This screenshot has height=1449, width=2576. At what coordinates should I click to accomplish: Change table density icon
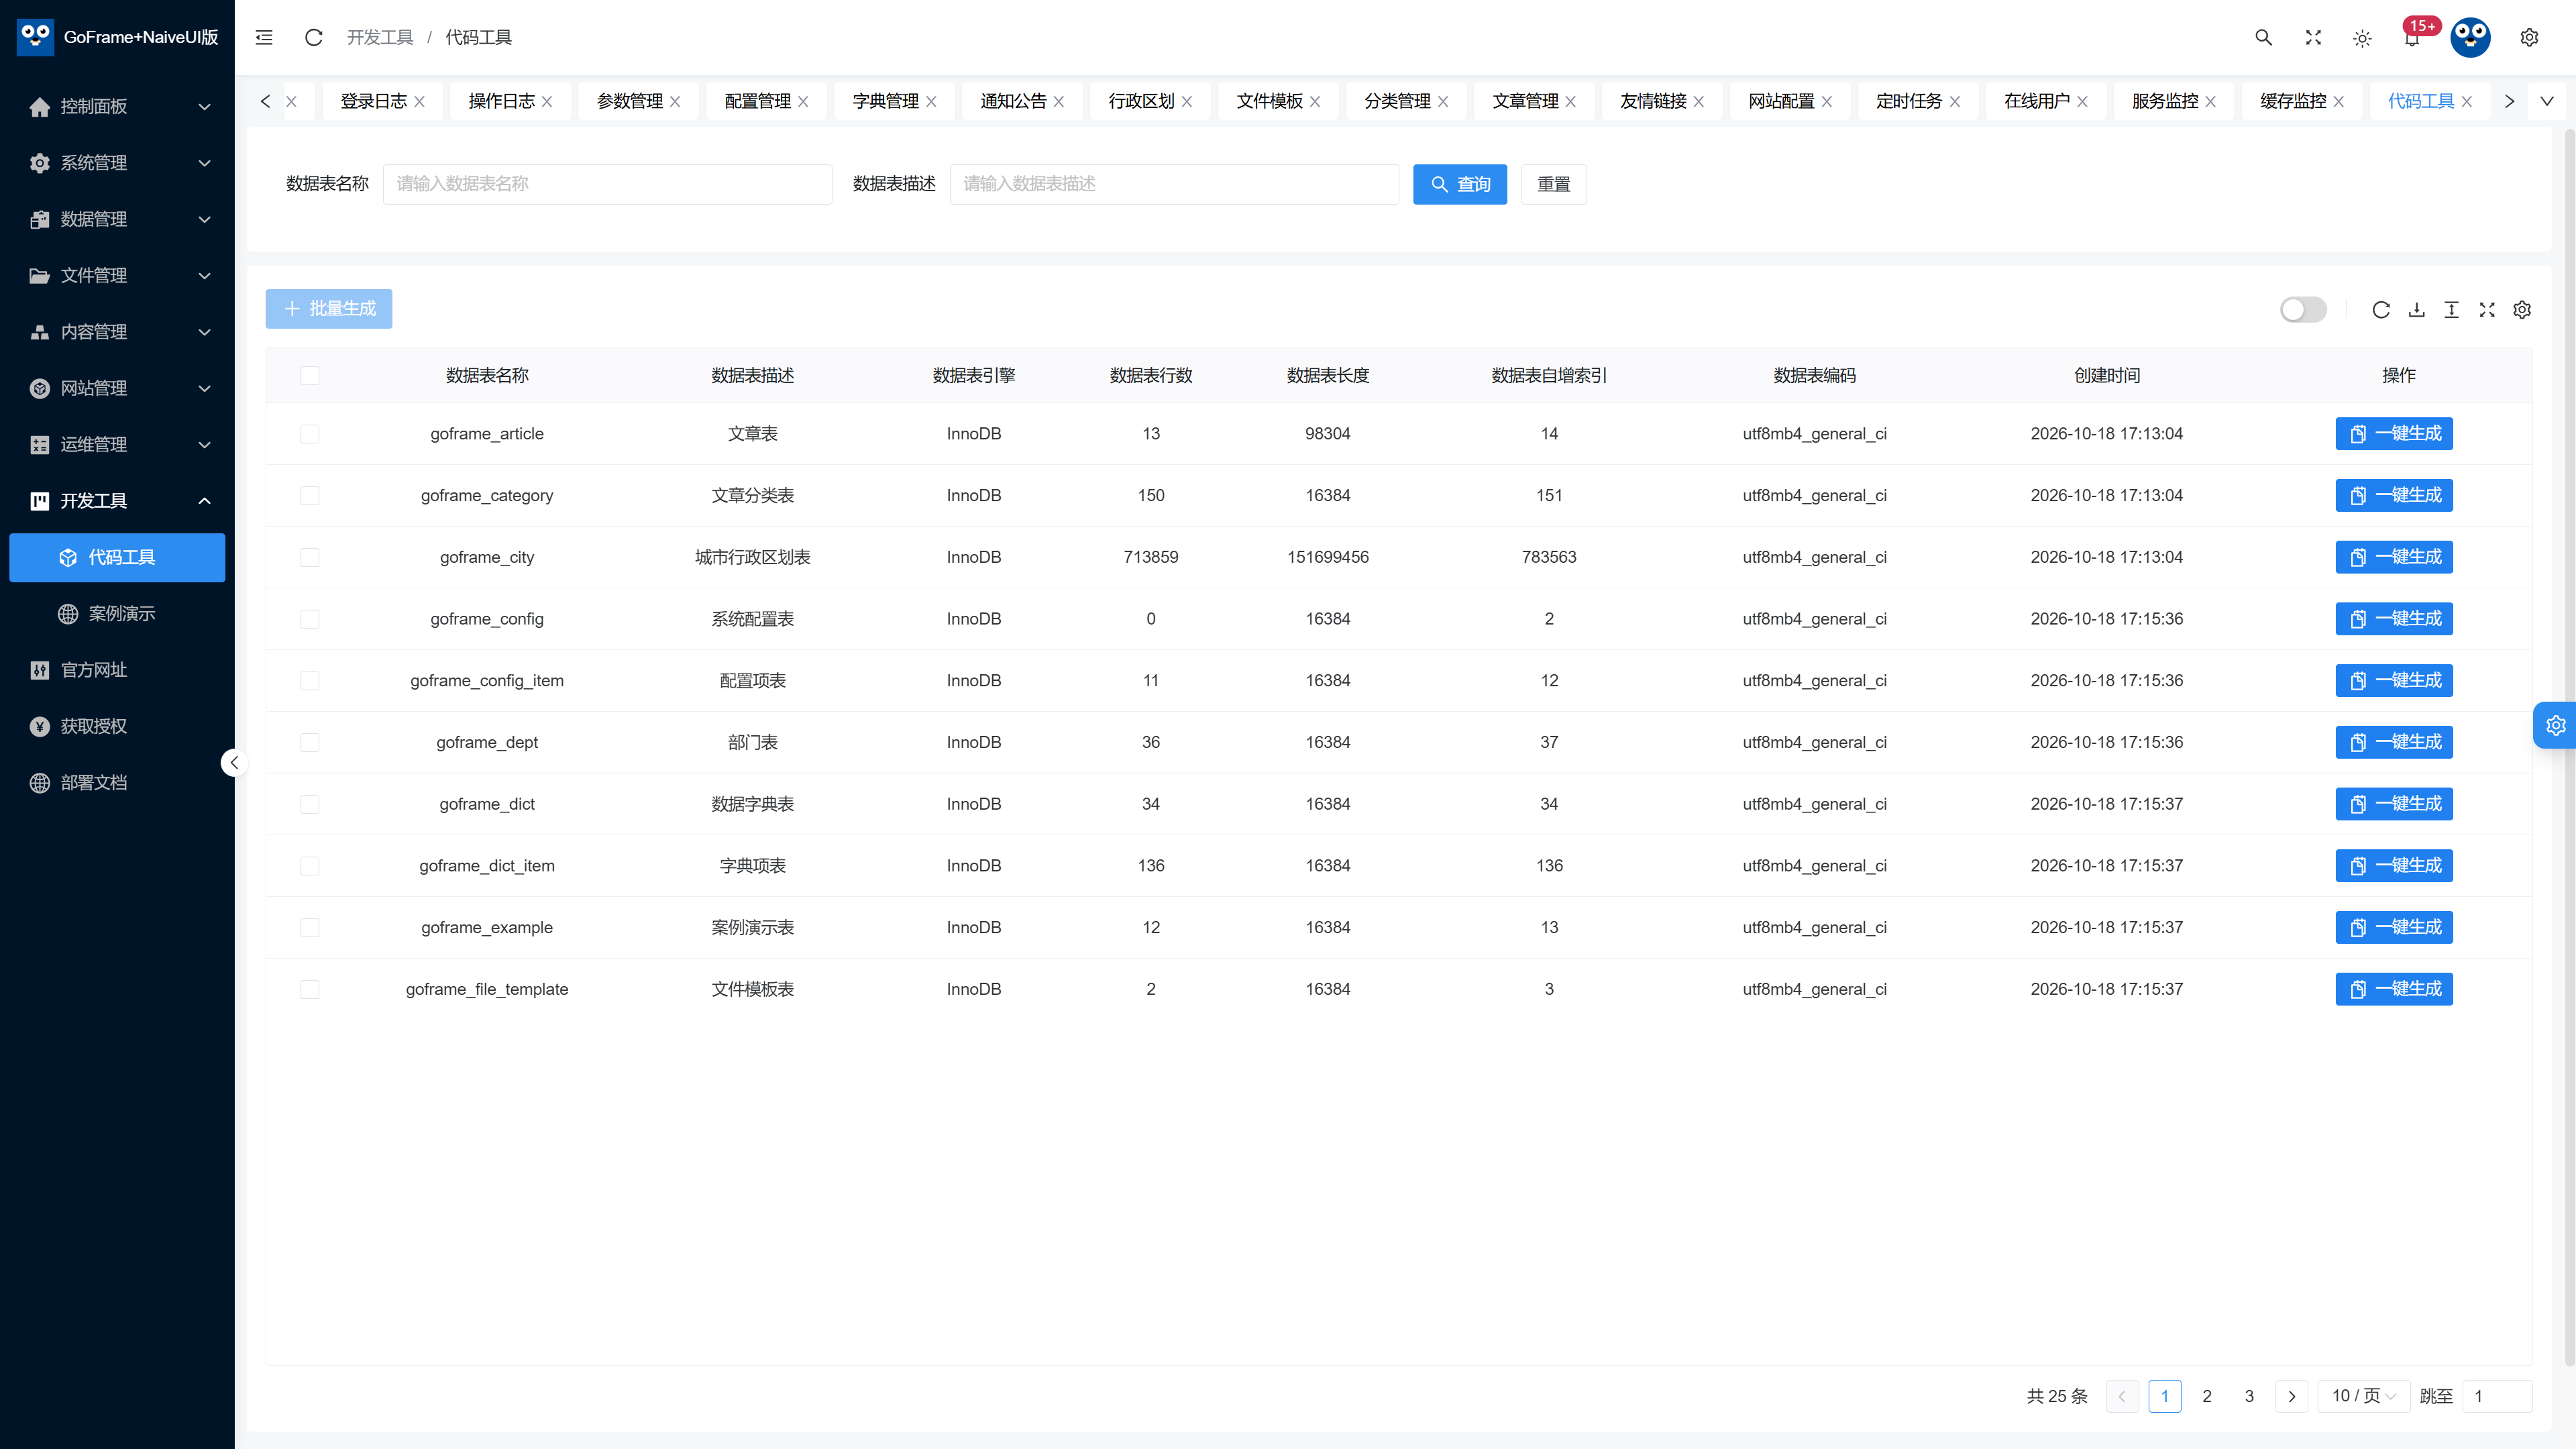click(2451, 309)
